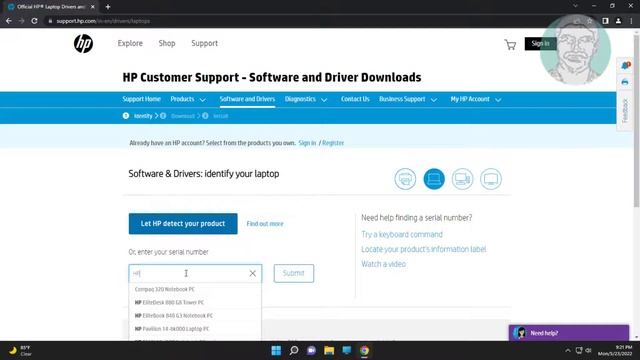Open the Explore menu
Viewport: 640px width, 360px height.
pyautogui.click(x=130, y=43)
